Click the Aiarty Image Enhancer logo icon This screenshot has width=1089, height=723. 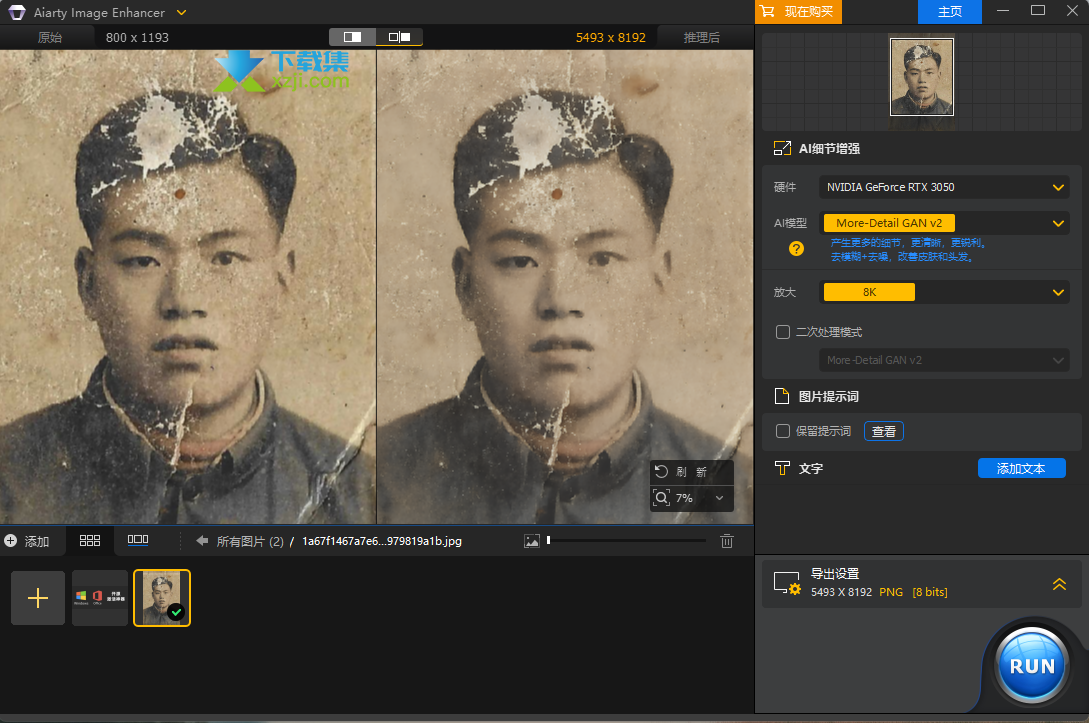[x=17, y=13]
